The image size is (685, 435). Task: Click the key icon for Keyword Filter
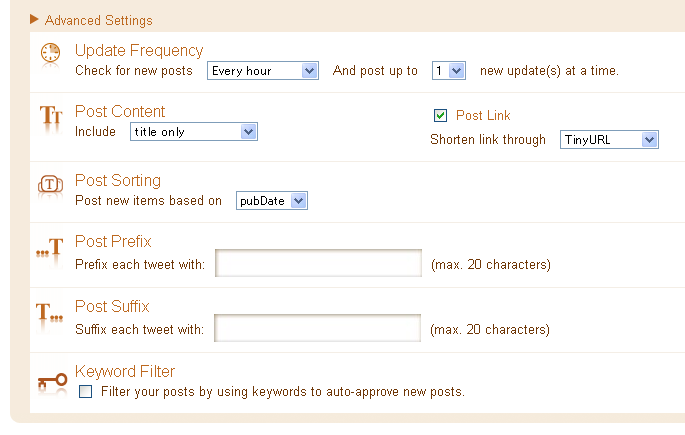[x=52, y=380]
